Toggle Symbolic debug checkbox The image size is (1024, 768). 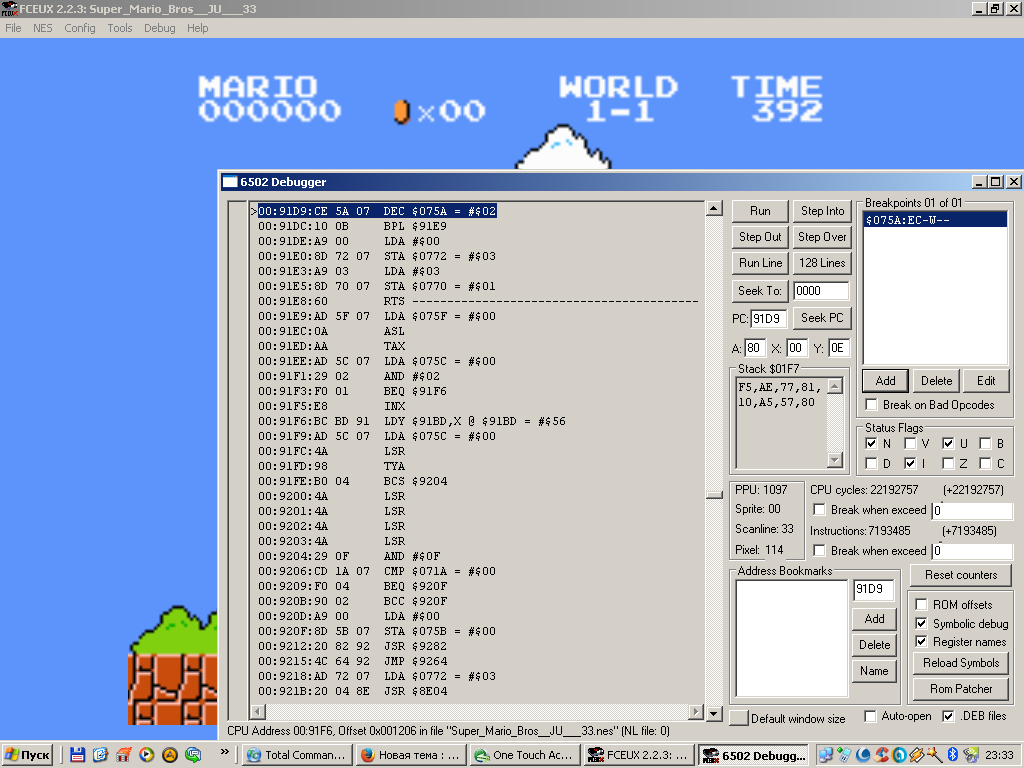coord(921,624)
